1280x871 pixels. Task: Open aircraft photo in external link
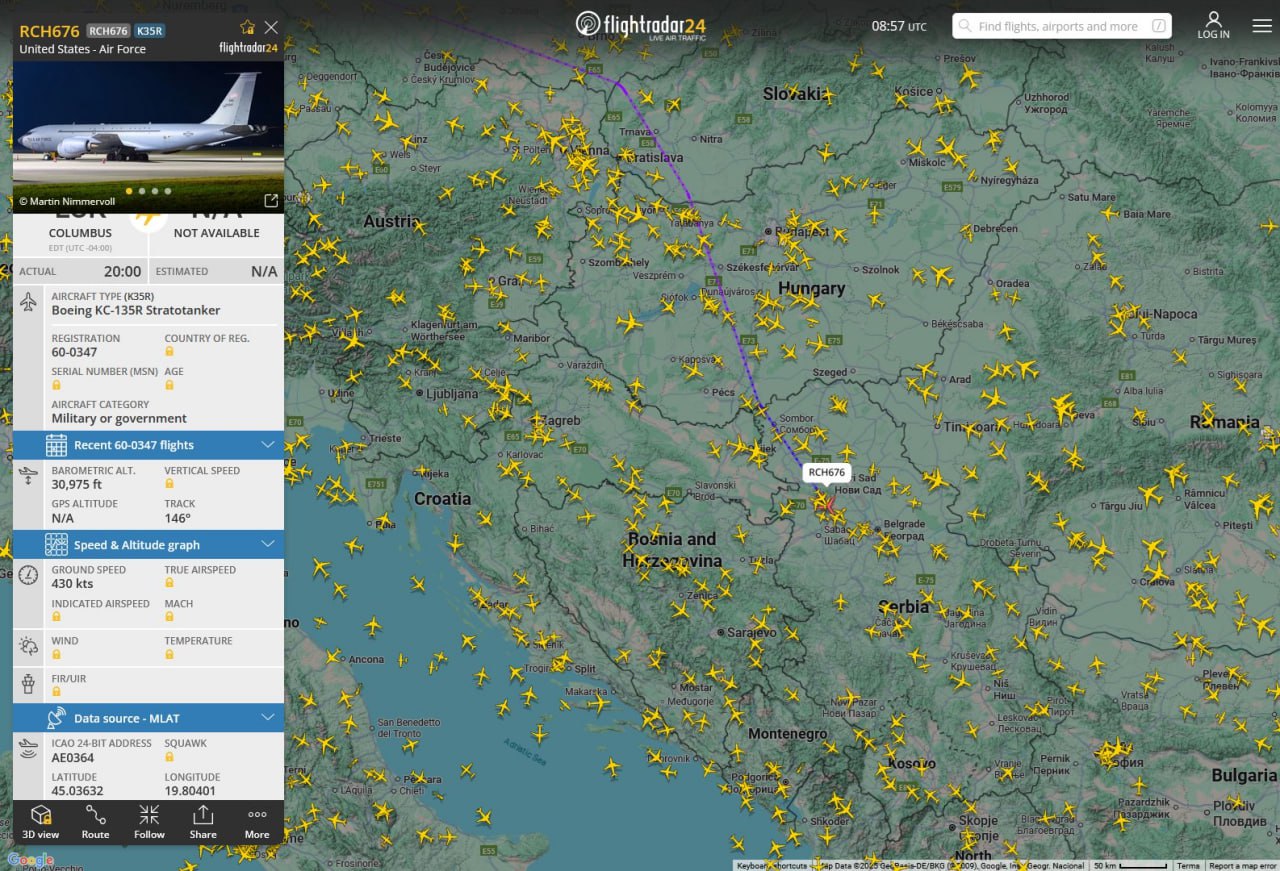point(271,201)
